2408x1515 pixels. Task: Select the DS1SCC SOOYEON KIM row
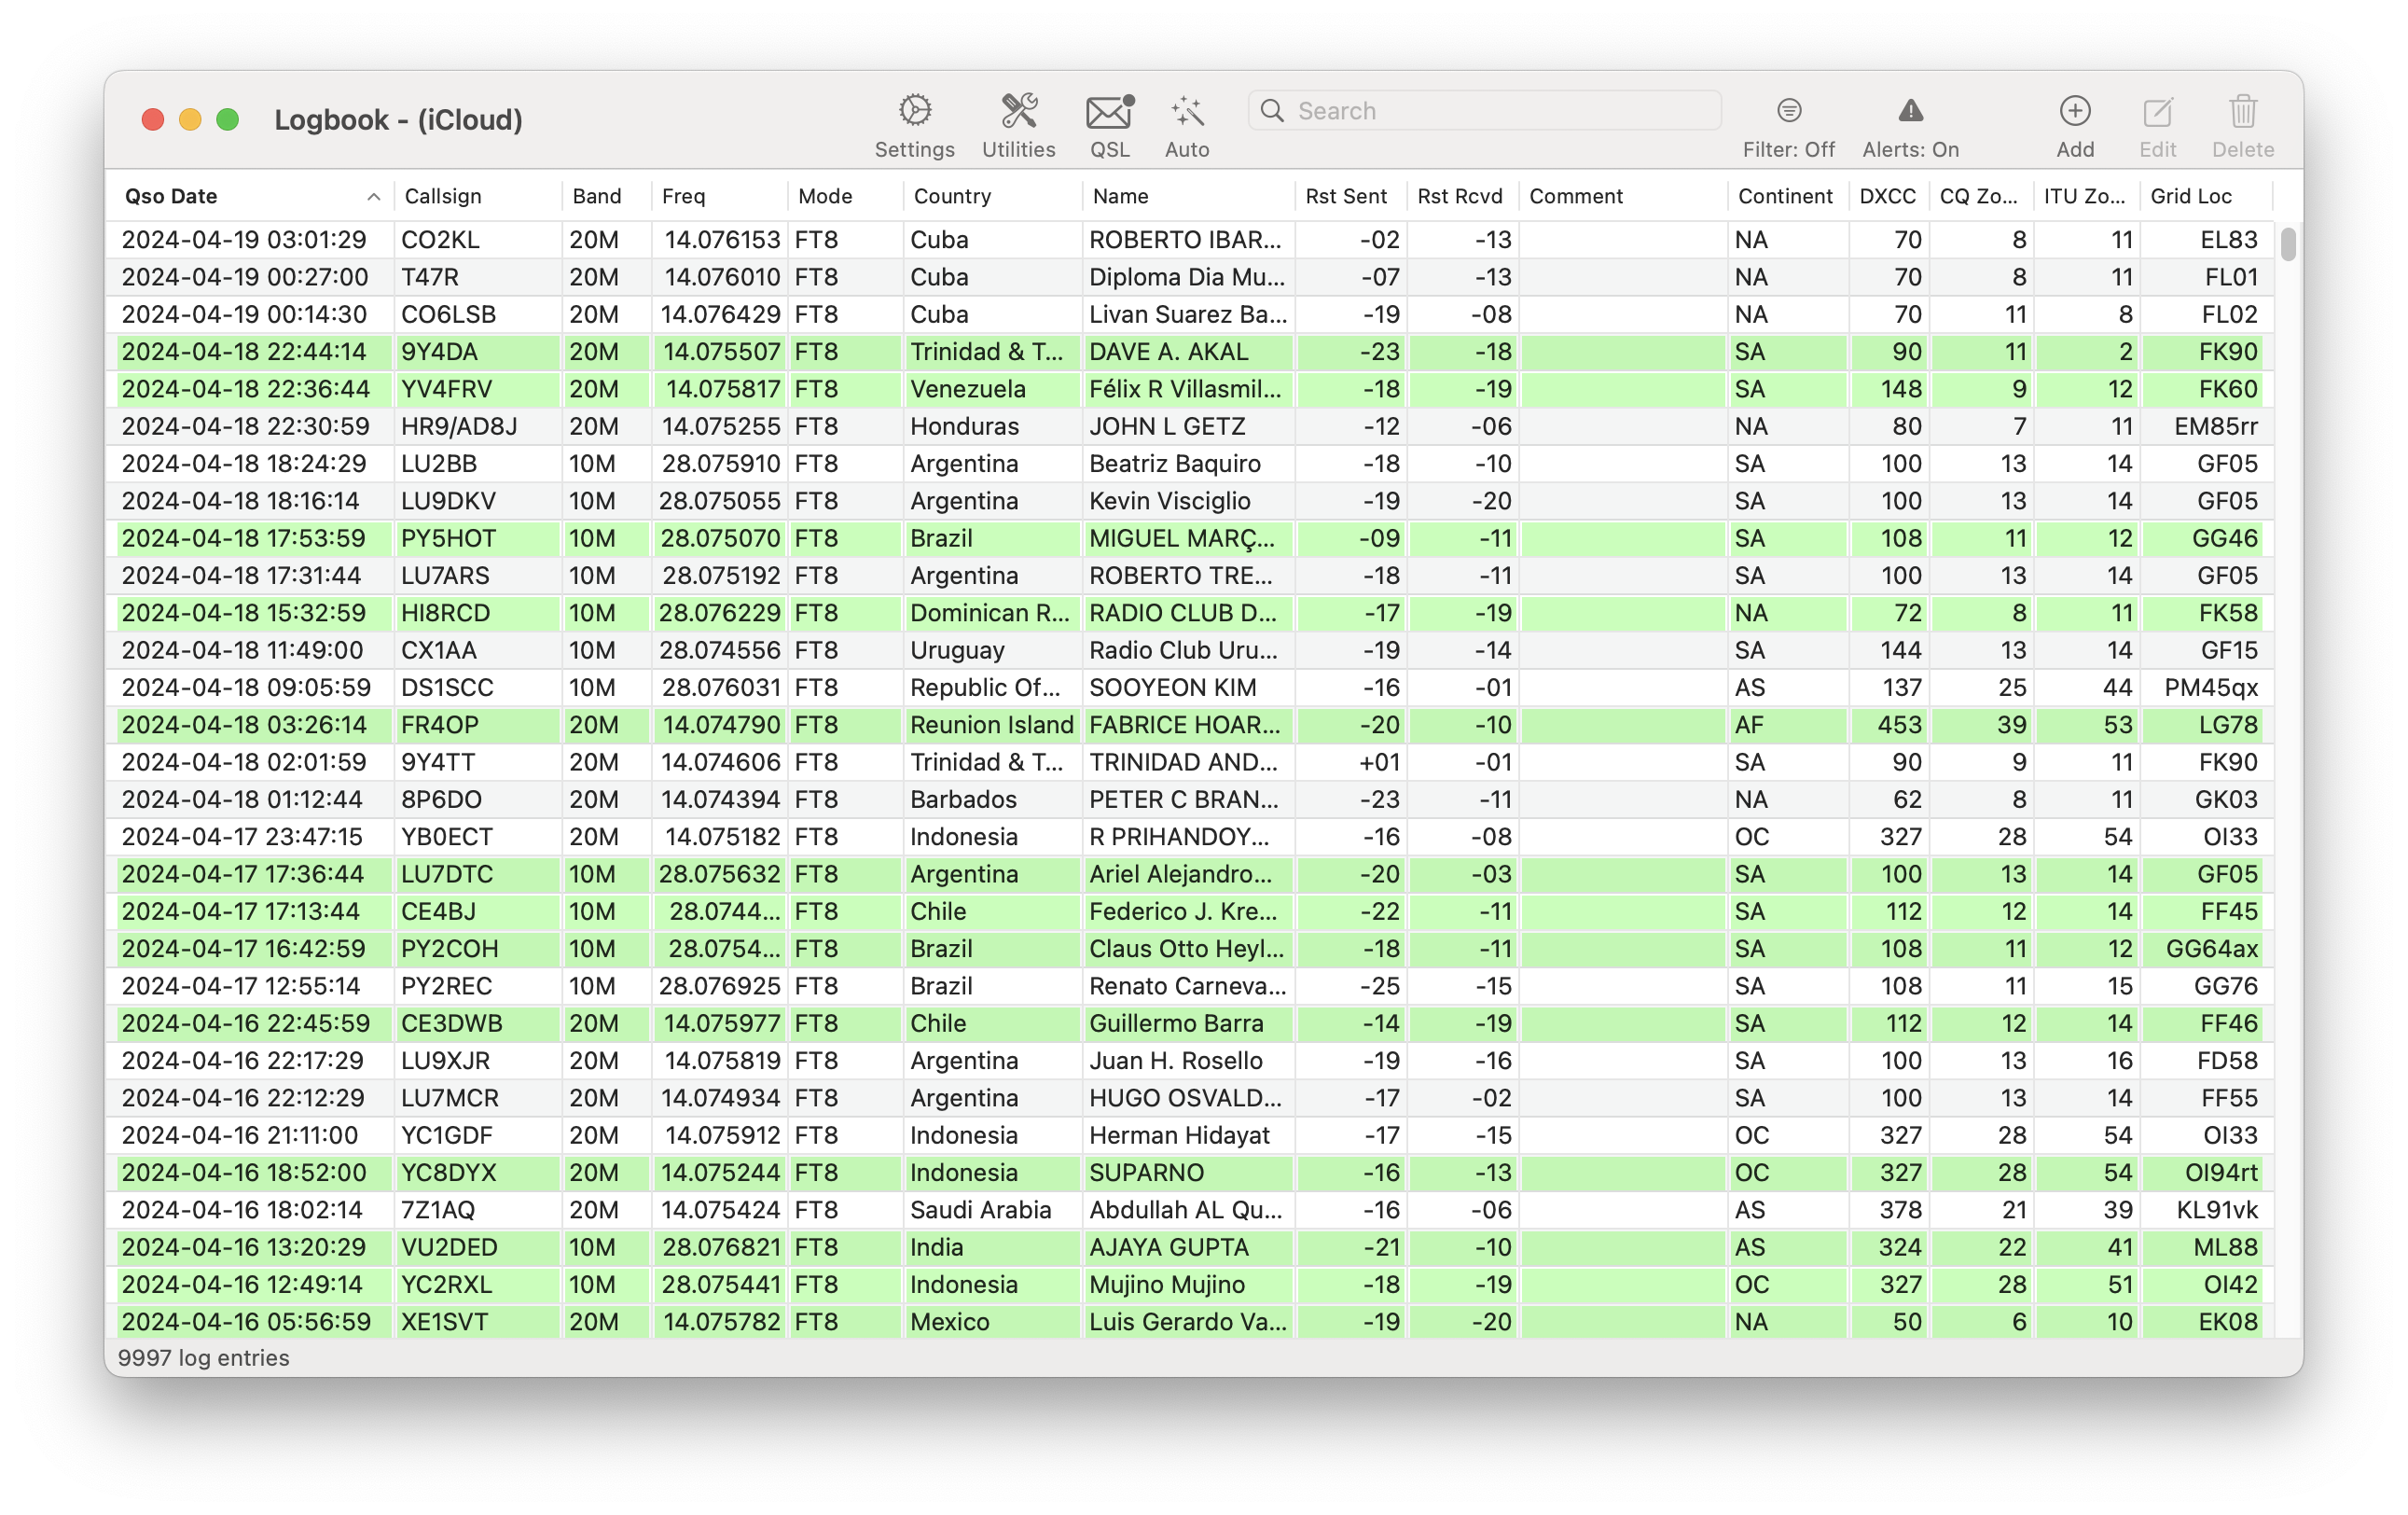[1189, 688]
